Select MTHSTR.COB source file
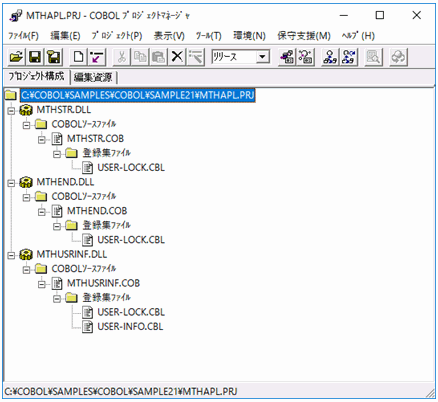 95,139
